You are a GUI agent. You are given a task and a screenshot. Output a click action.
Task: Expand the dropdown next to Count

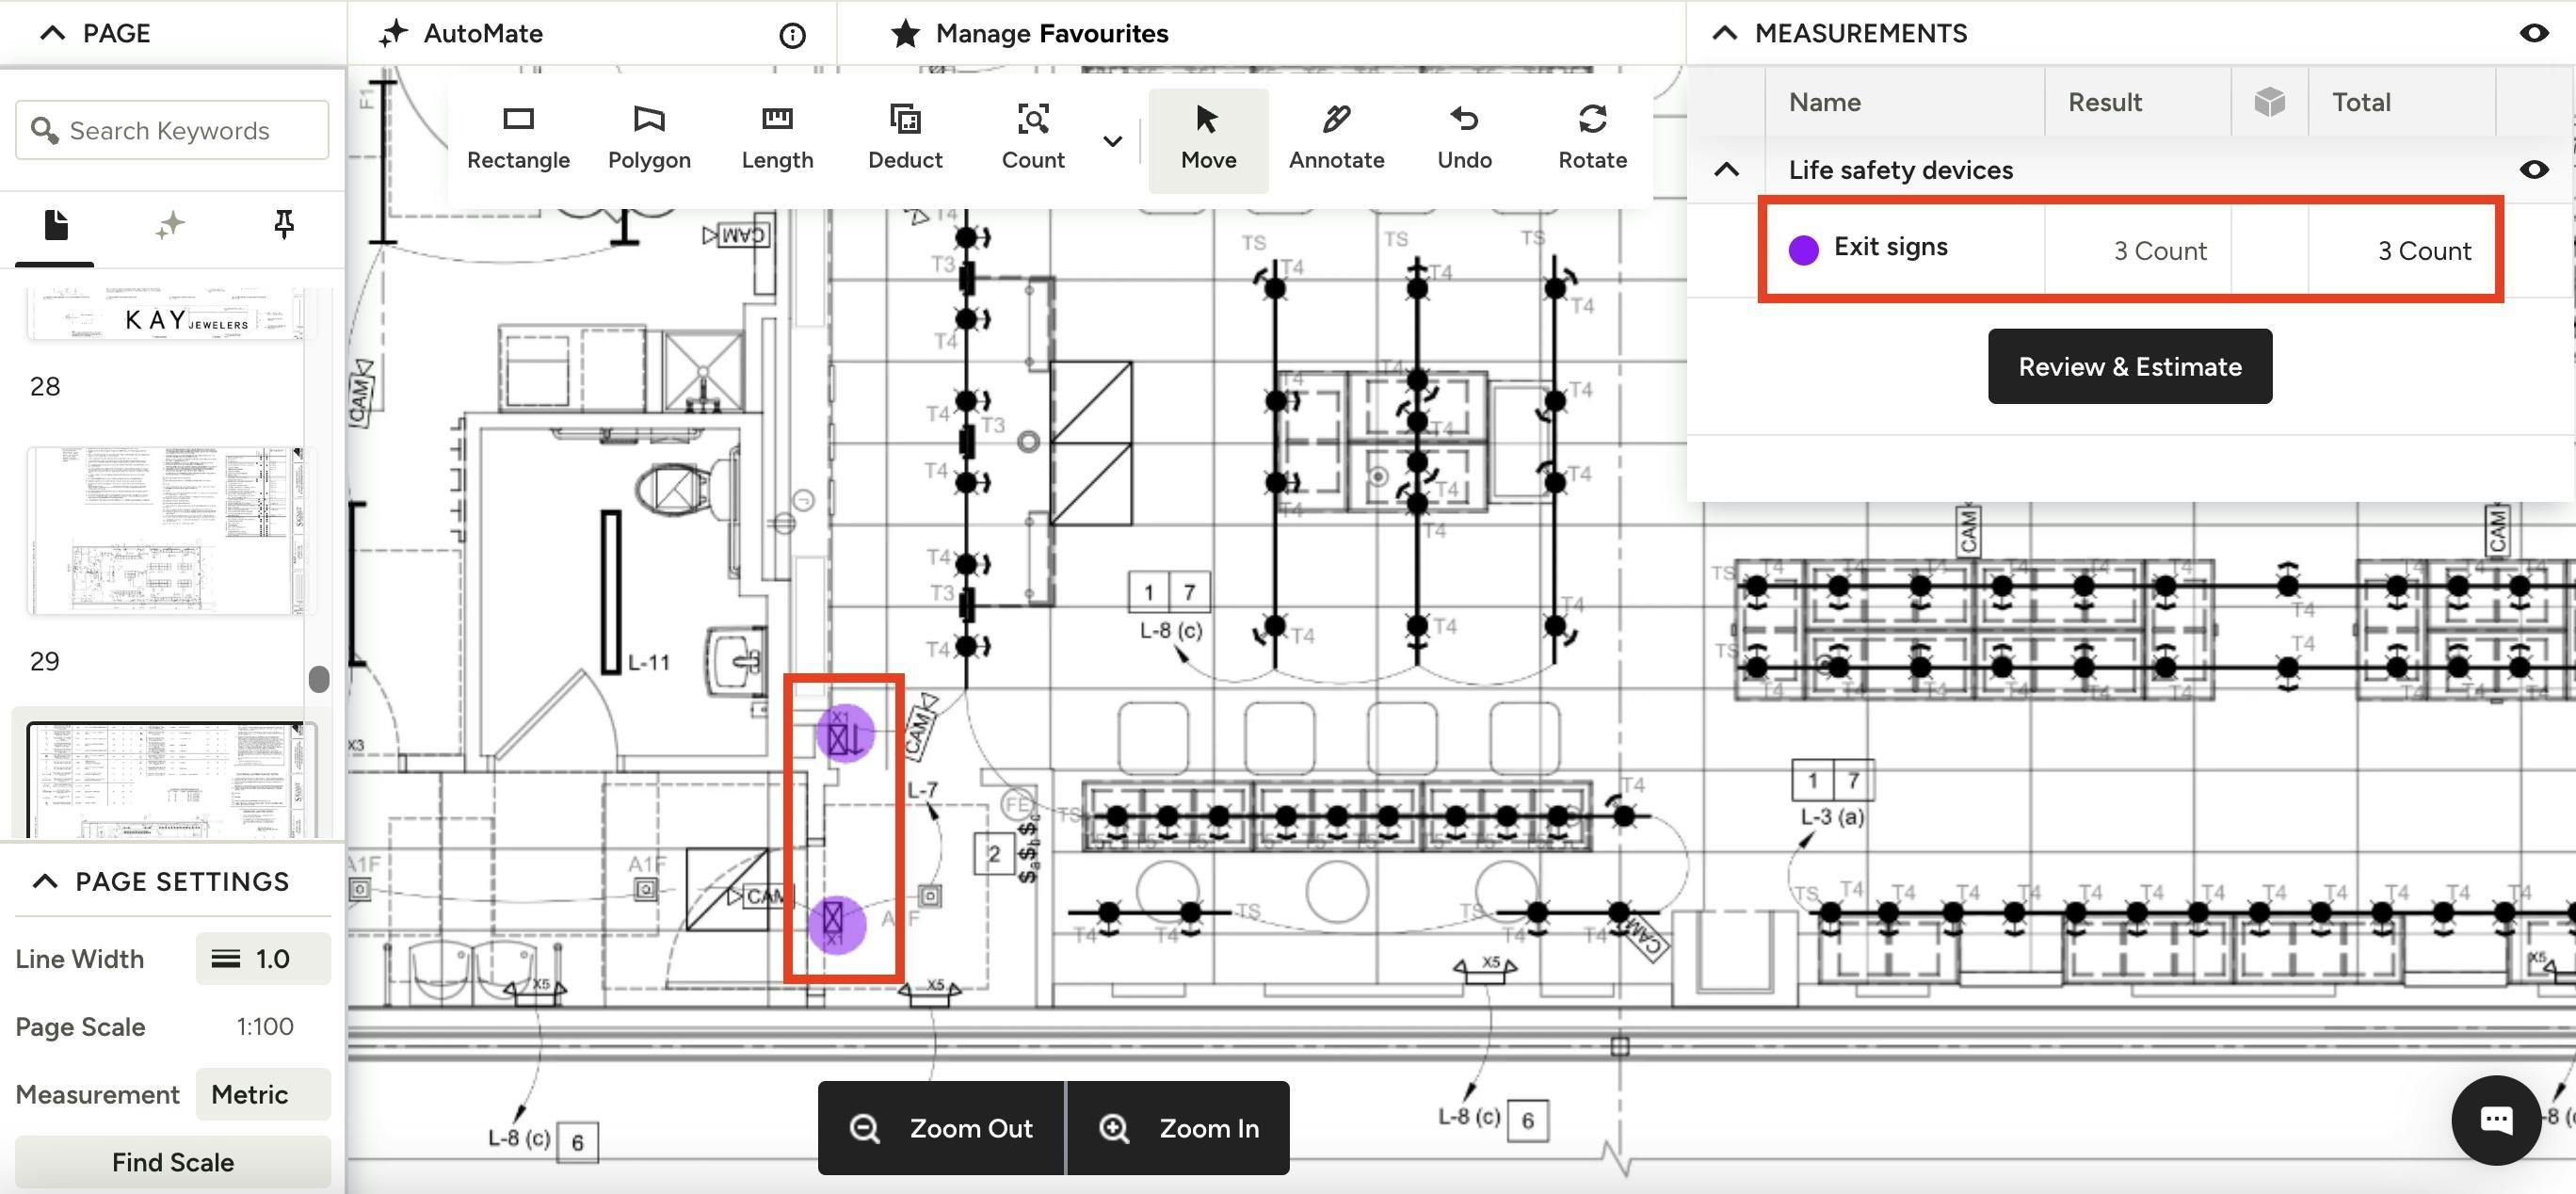(1112, 141)
